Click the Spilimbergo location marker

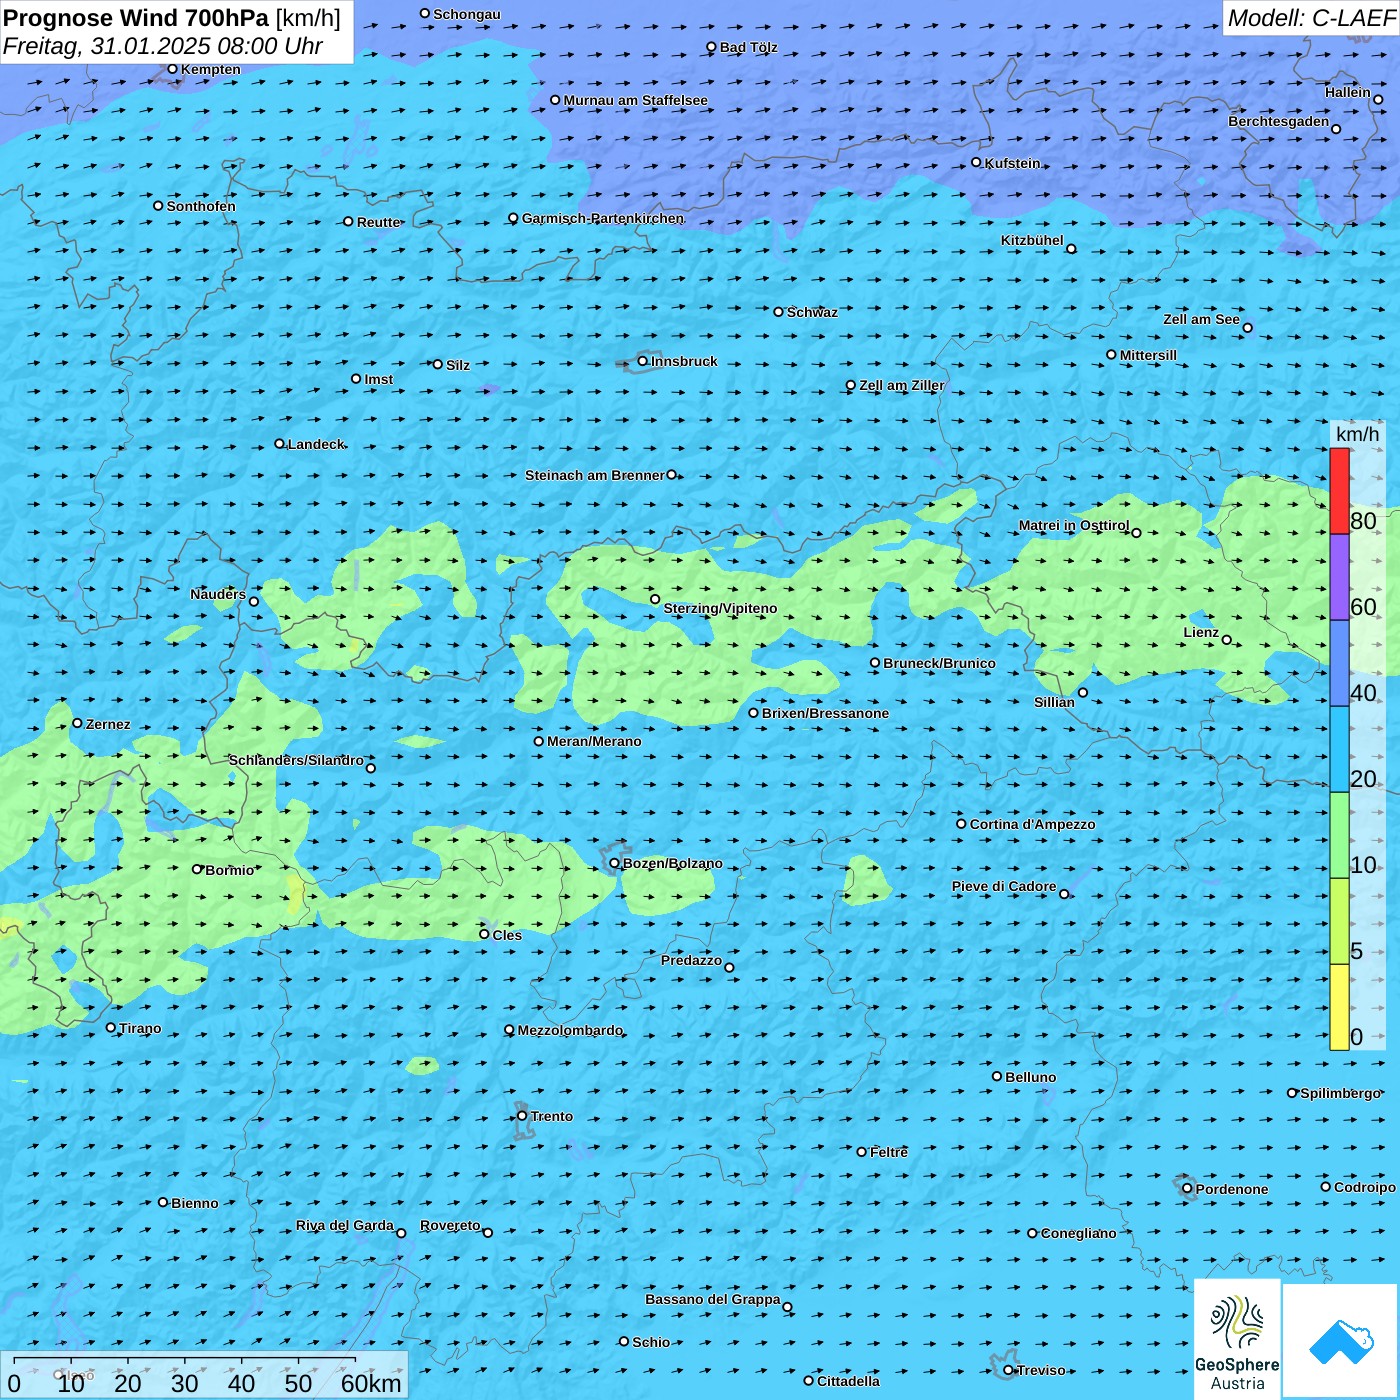point(1292,1093)
